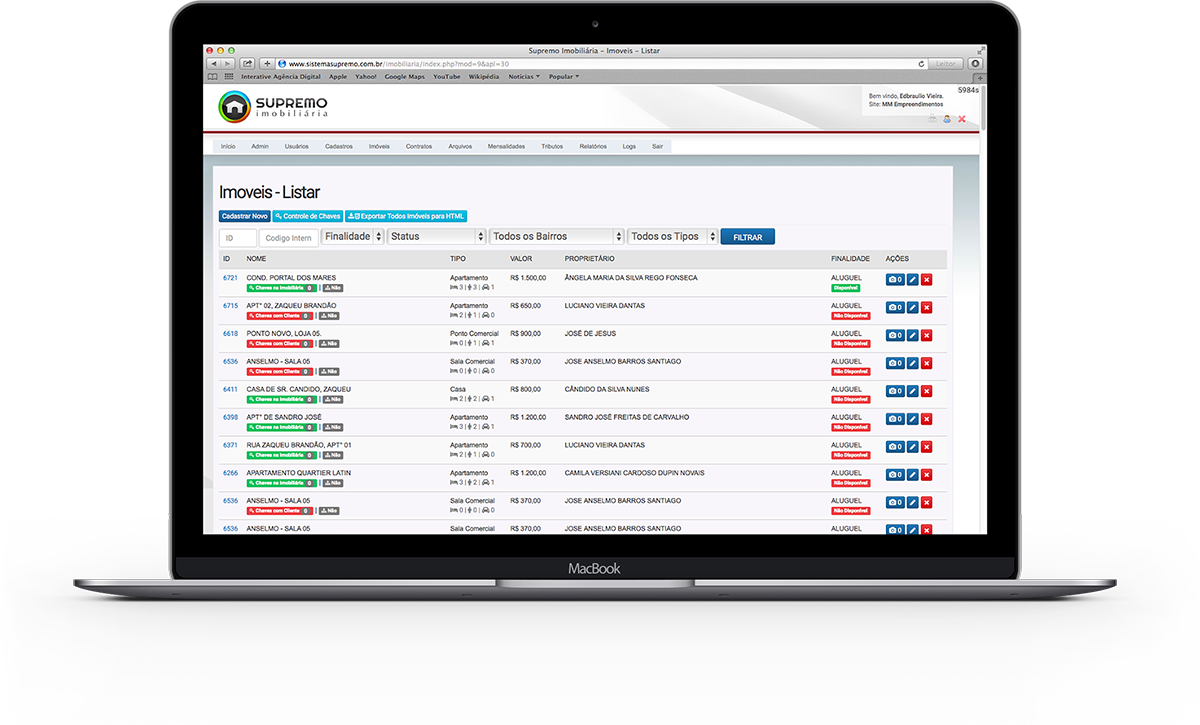The image size is (1200, 725).
Task: Open property ID 6411 link
Action: (x=230, y=389)
